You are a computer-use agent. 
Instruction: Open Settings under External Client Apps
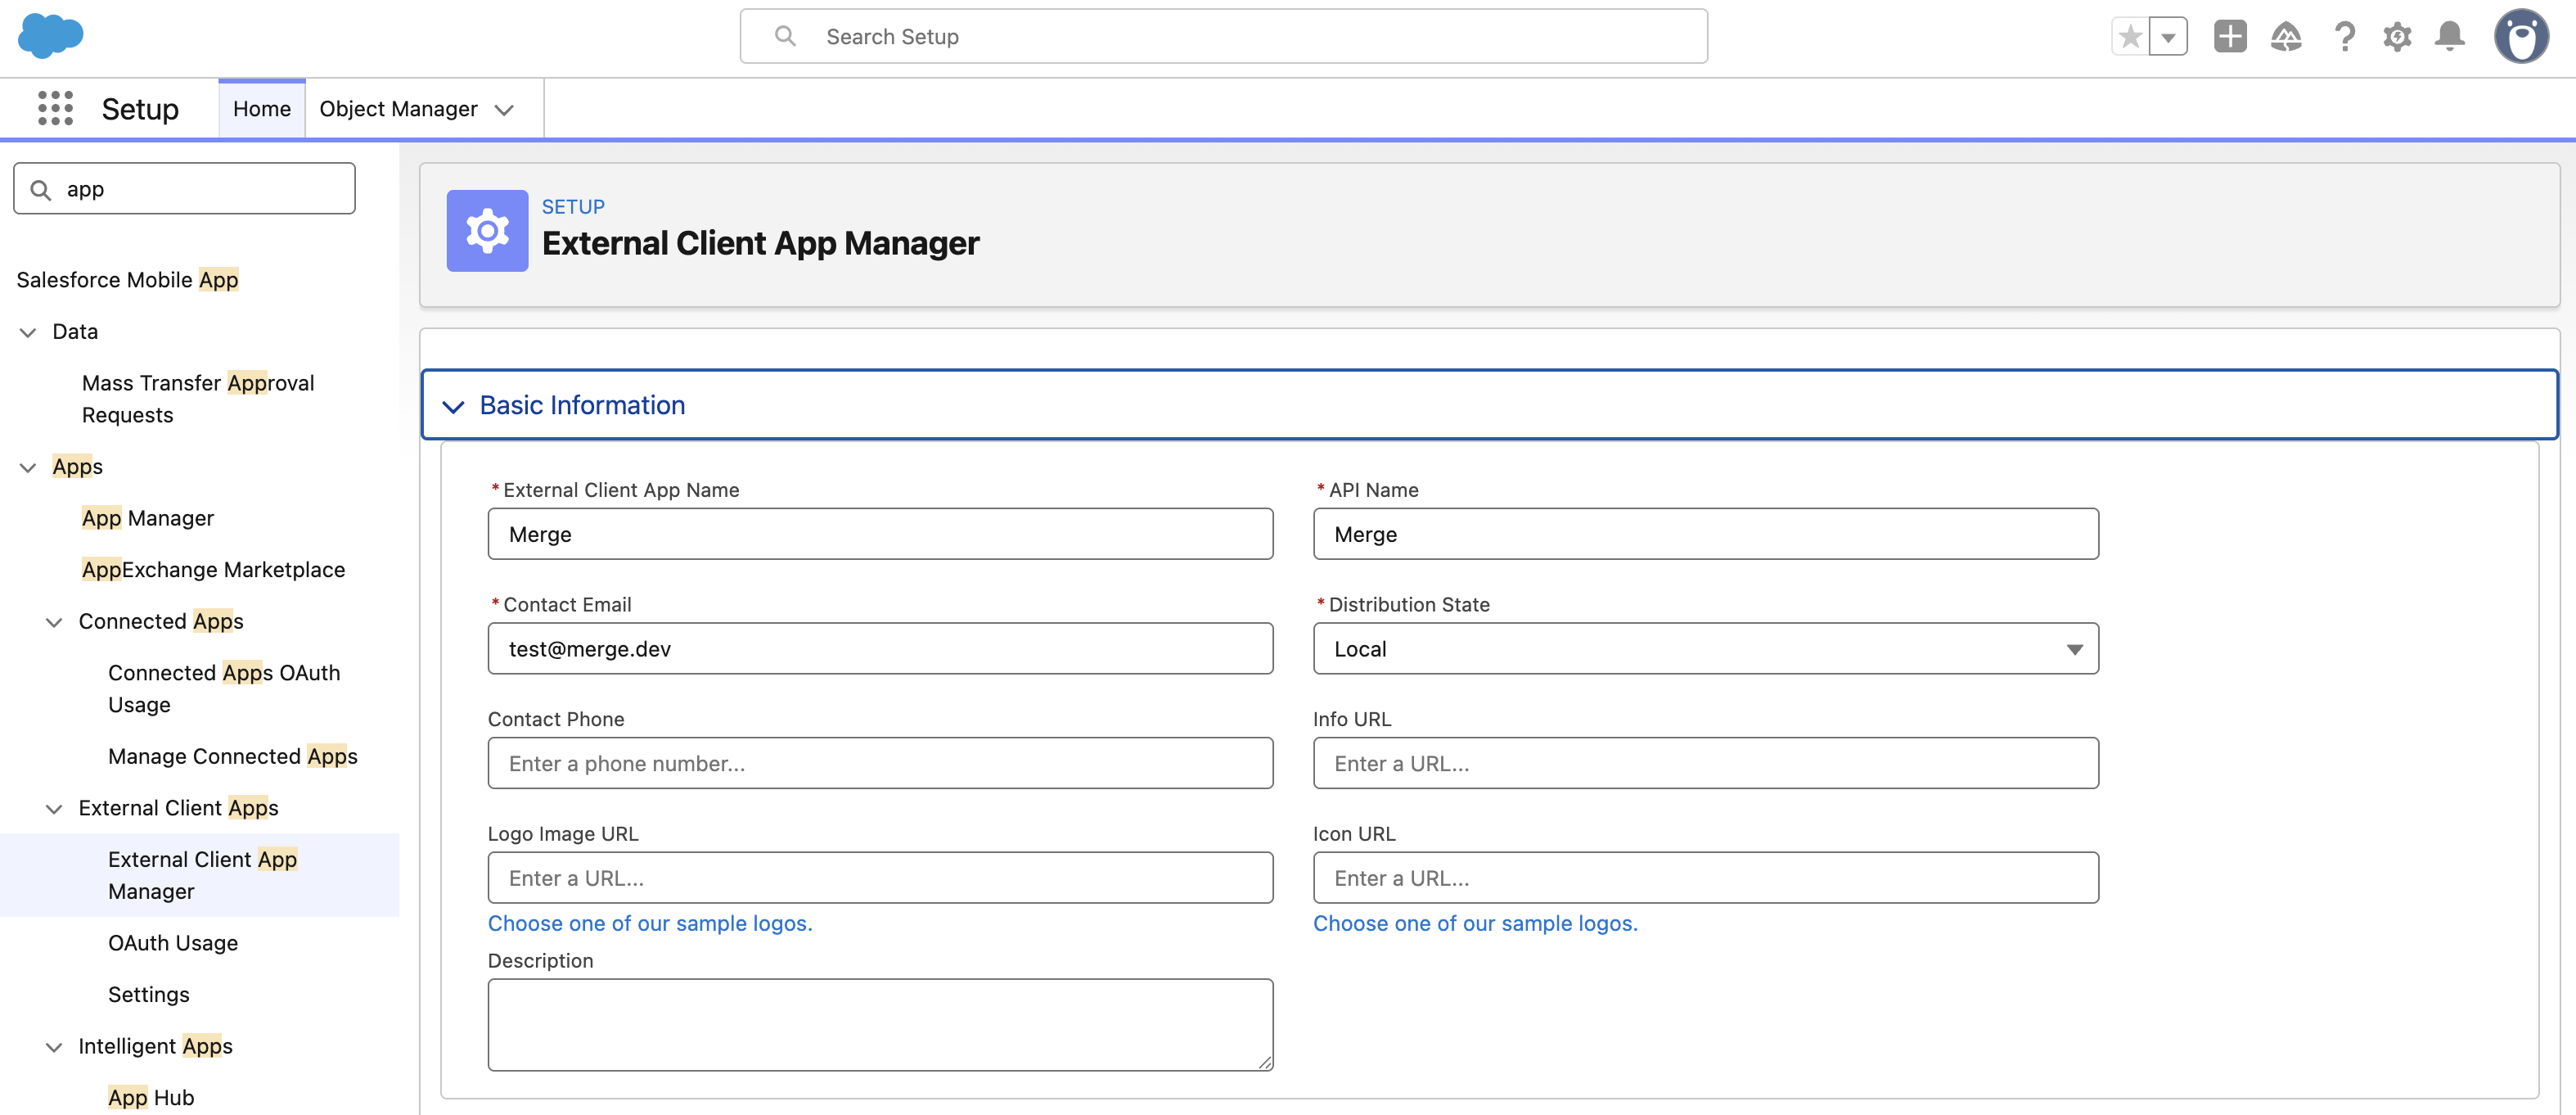pyautogui.click(x=149, y=994)
